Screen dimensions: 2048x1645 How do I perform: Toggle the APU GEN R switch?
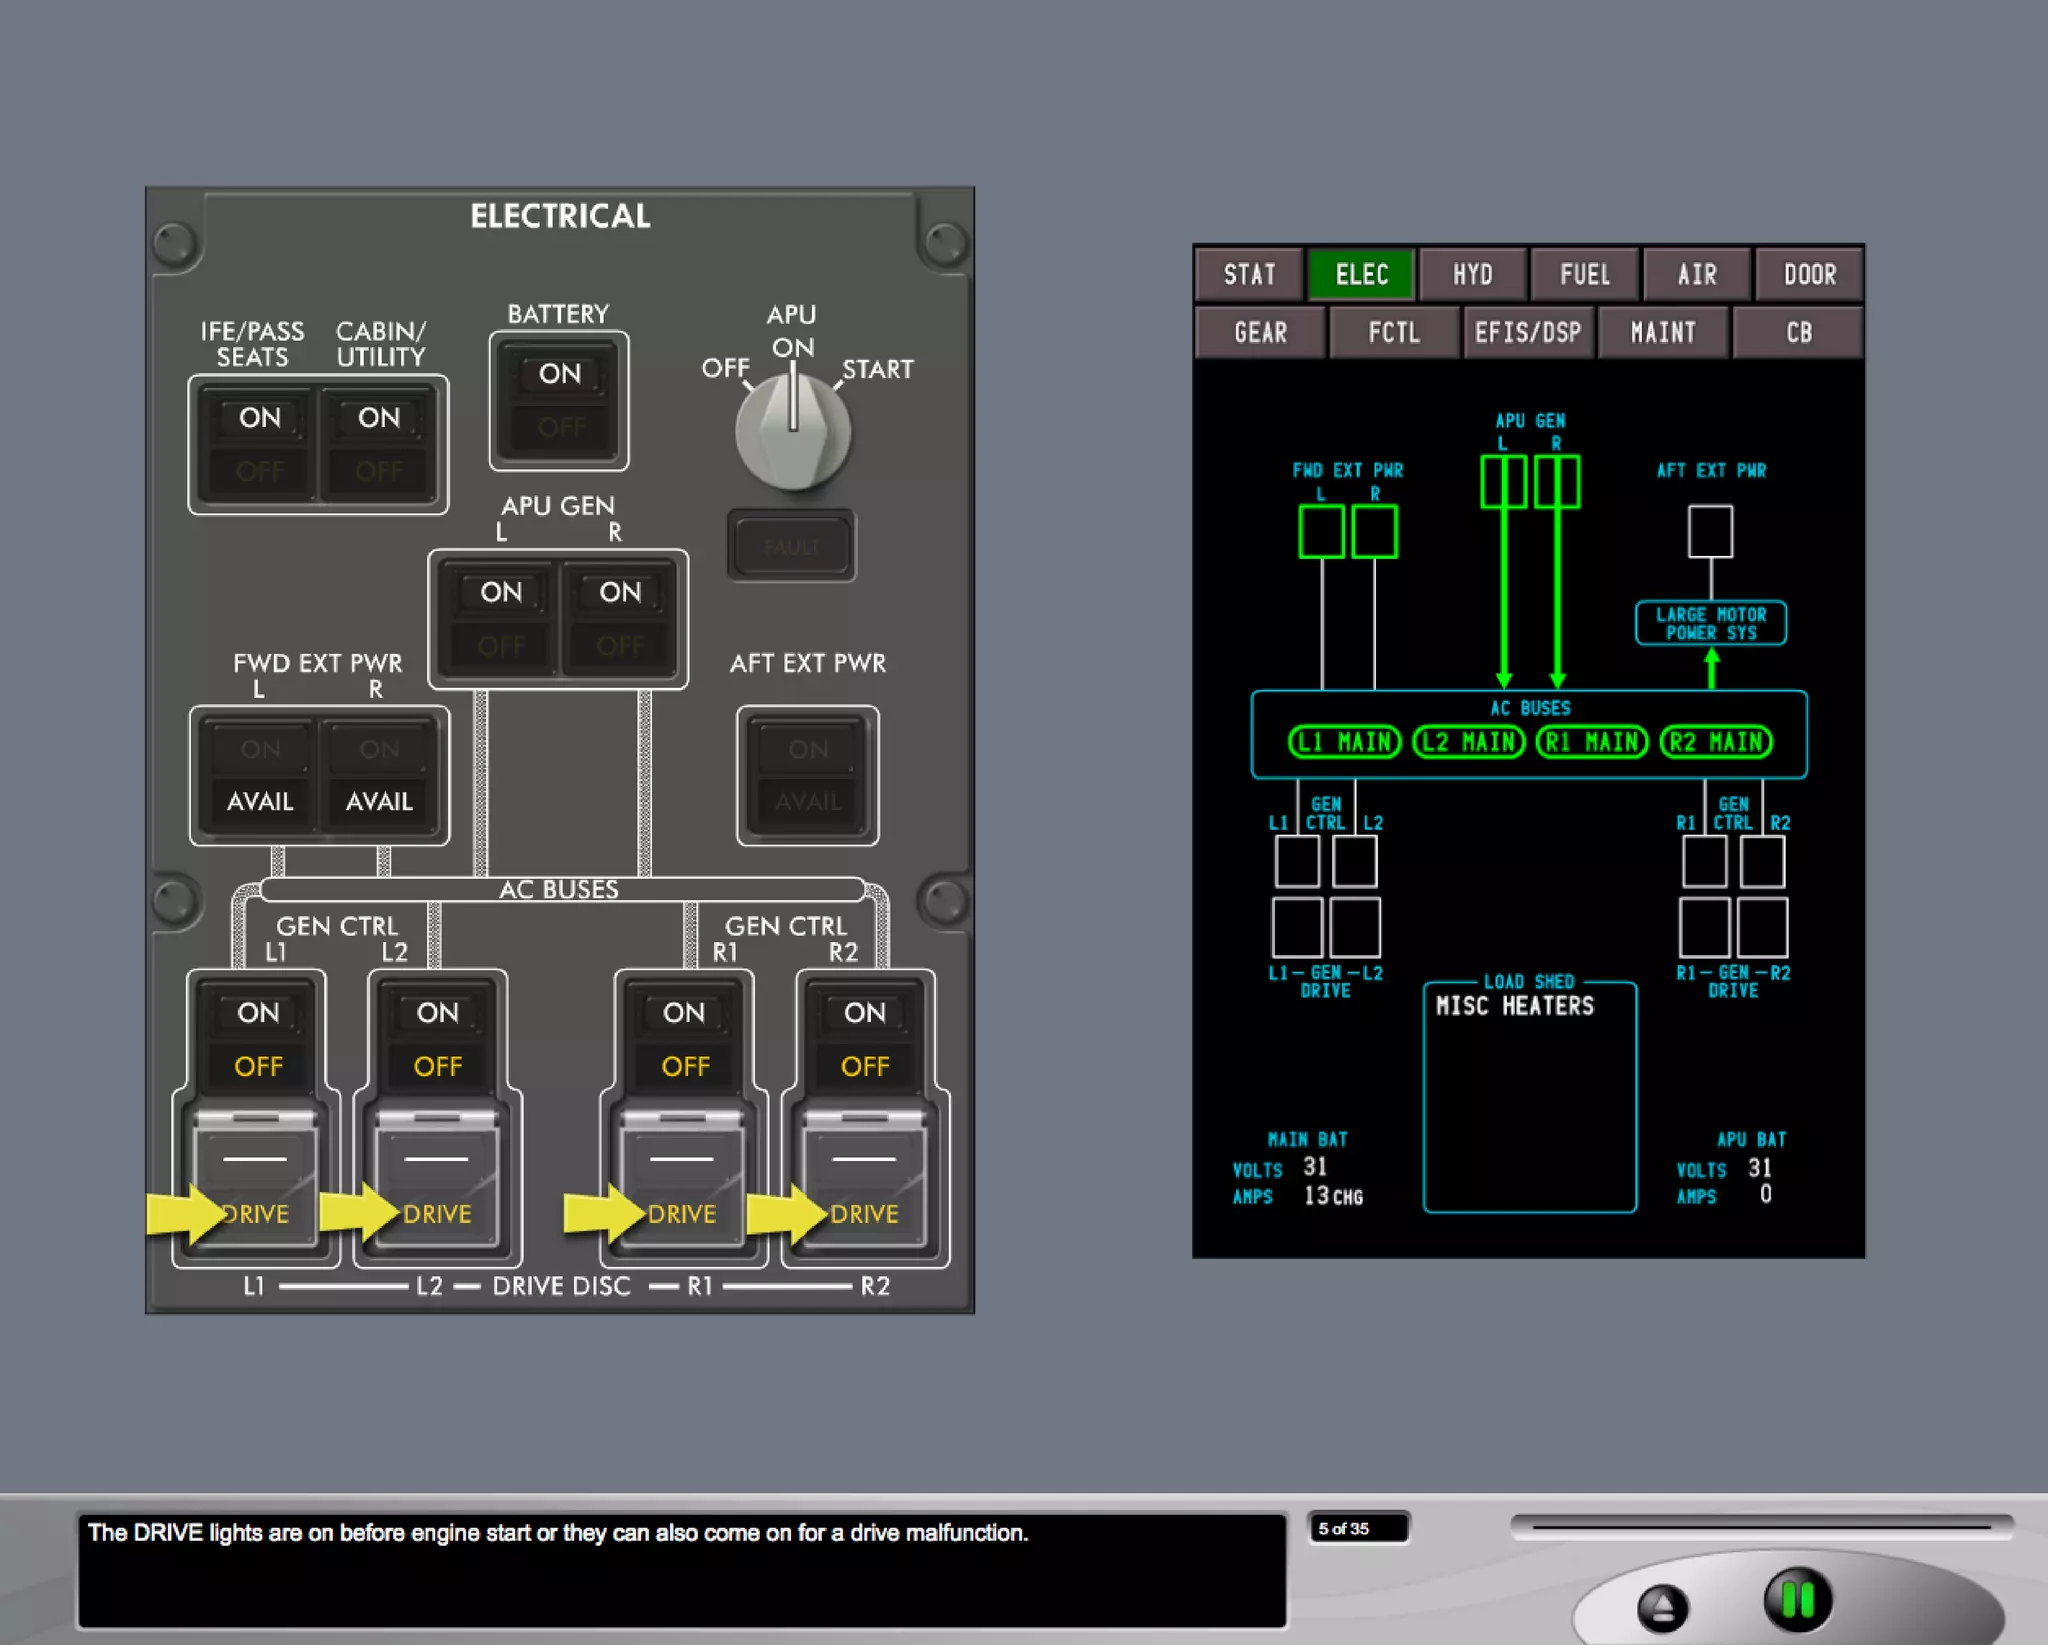pyautogui.click(x=620, y=619)
